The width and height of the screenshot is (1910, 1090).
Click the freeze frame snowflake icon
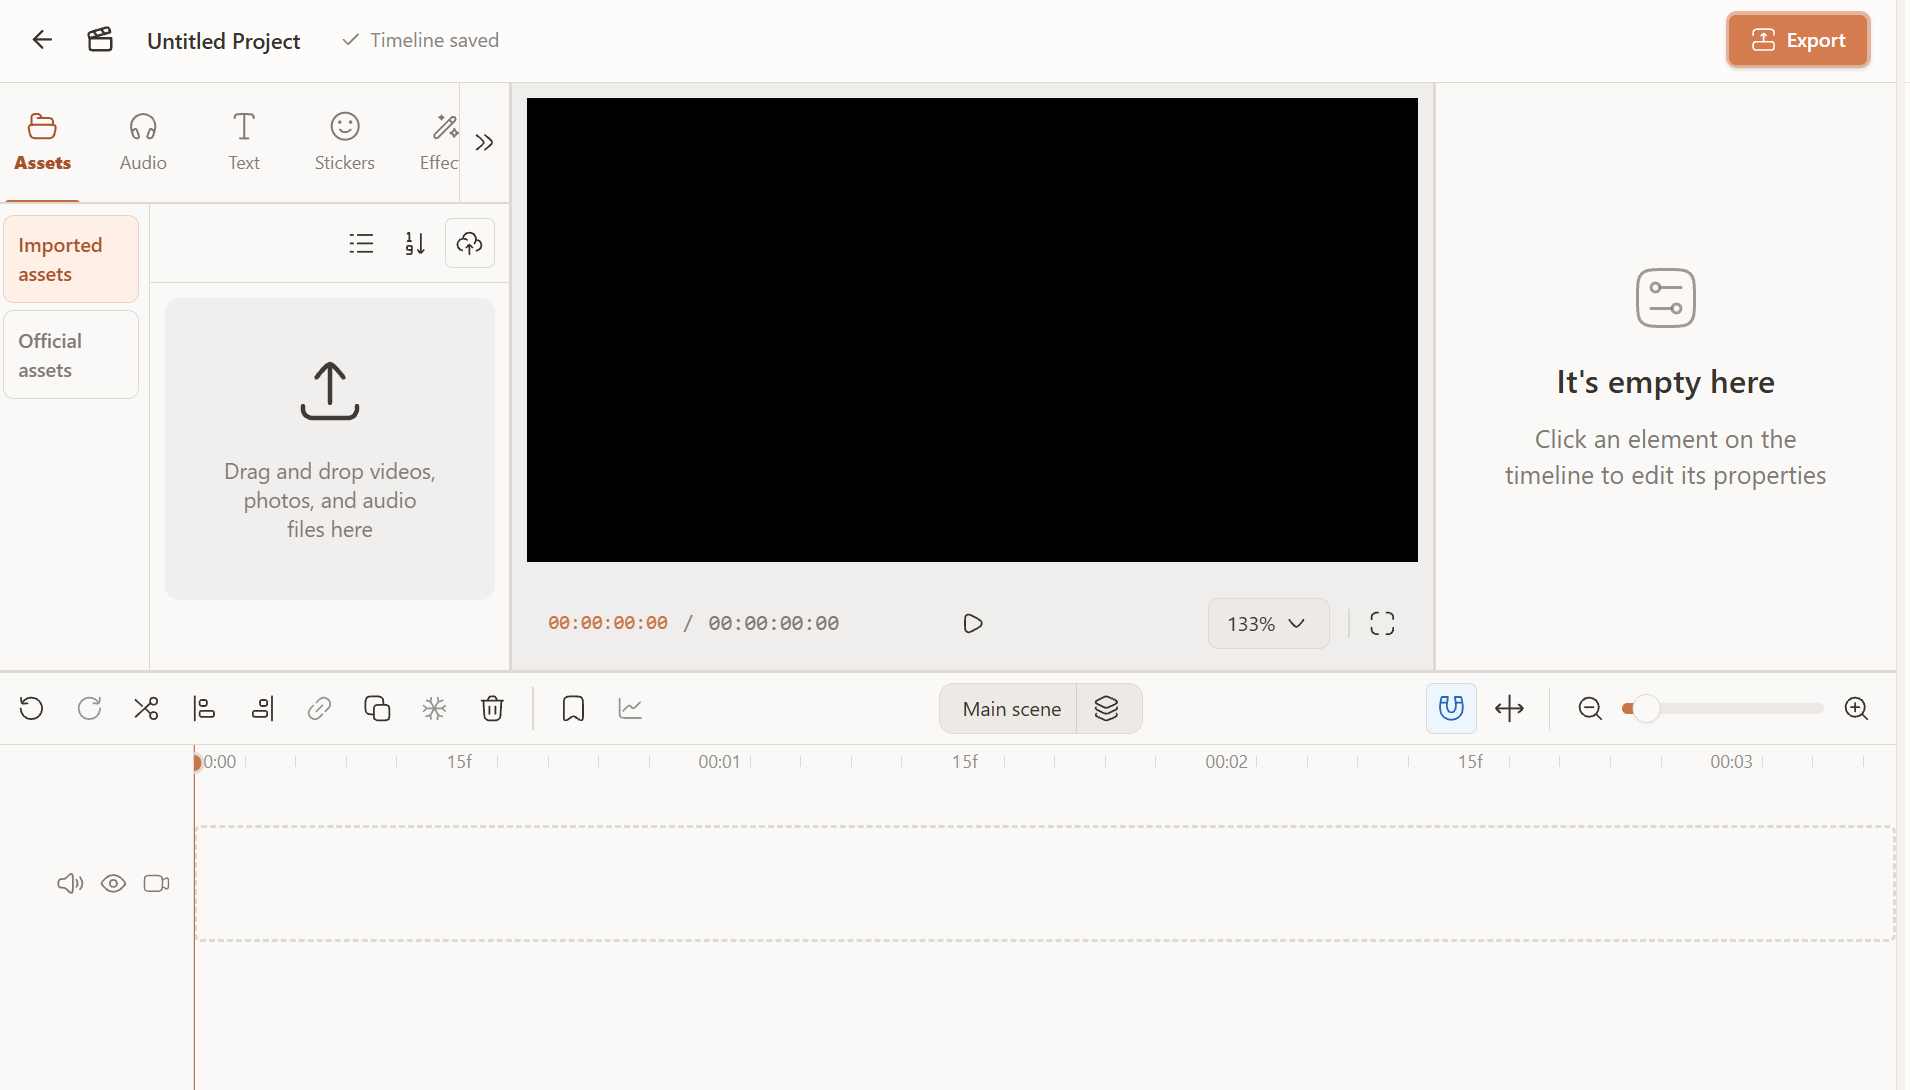pyautogui.click(x=434, y=708)
